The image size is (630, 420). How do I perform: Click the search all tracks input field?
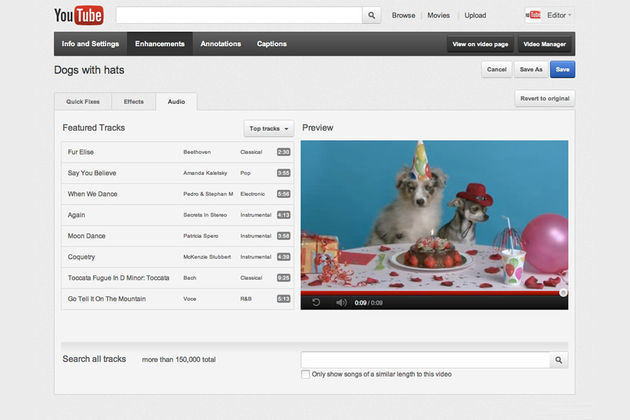point(426,360)
